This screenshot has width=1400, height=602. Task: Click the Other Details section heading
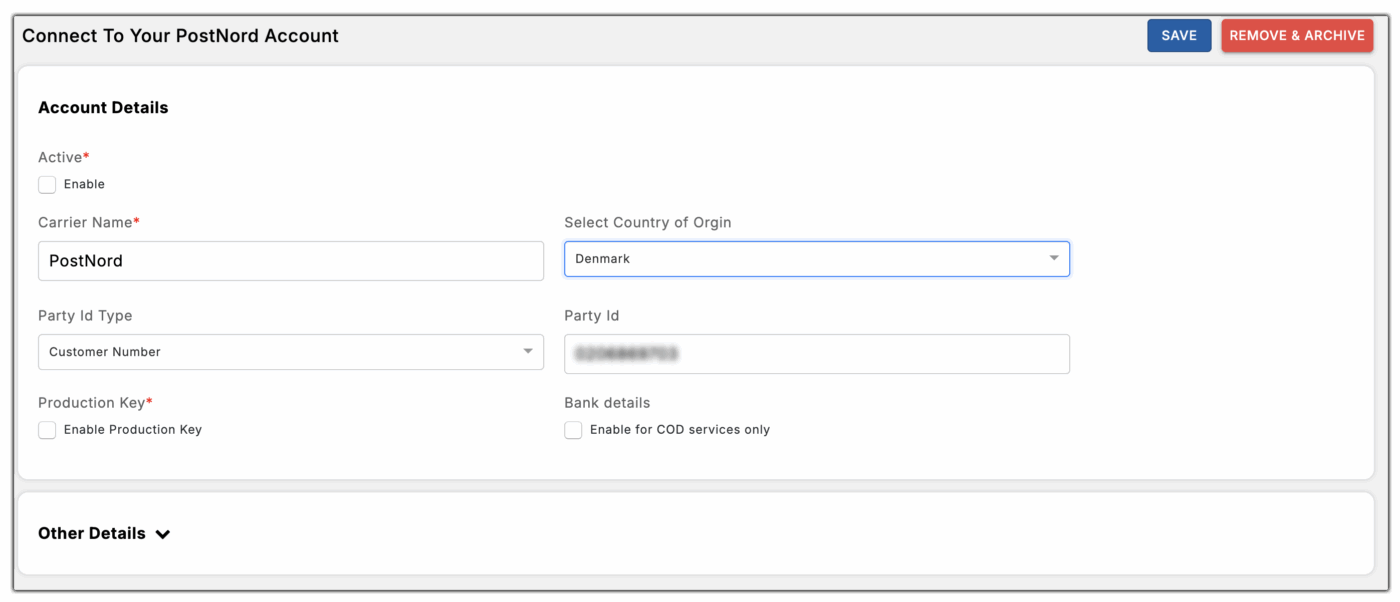[92, 534]
